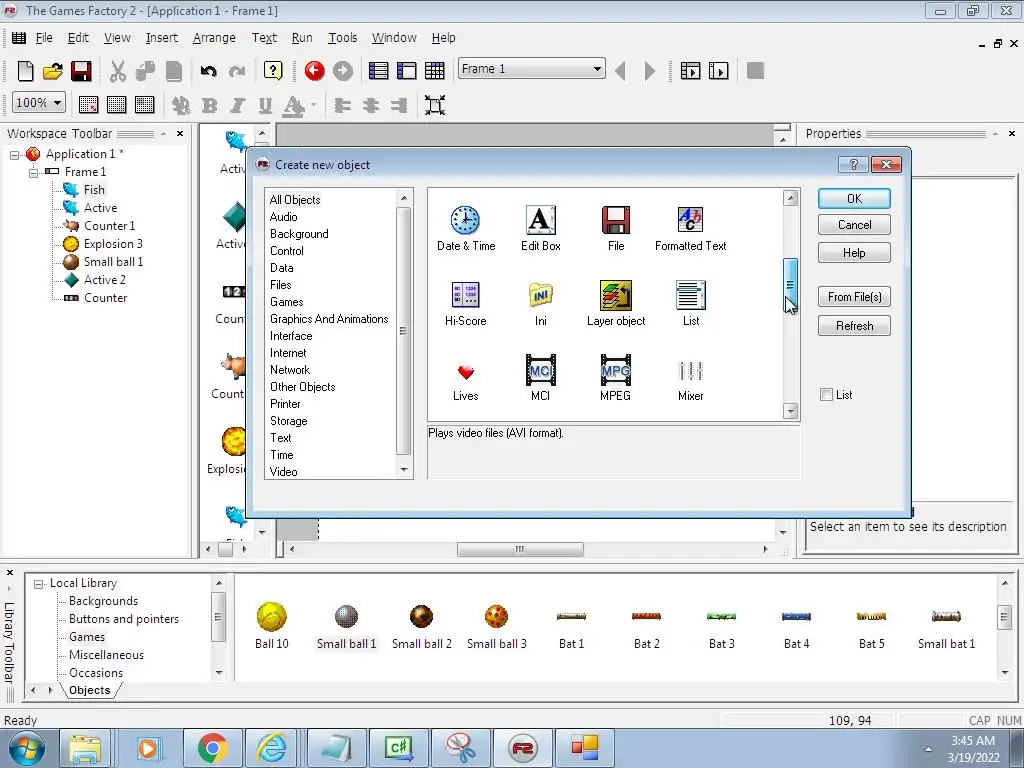Select the Lives heart object icon

coord(465,371)
